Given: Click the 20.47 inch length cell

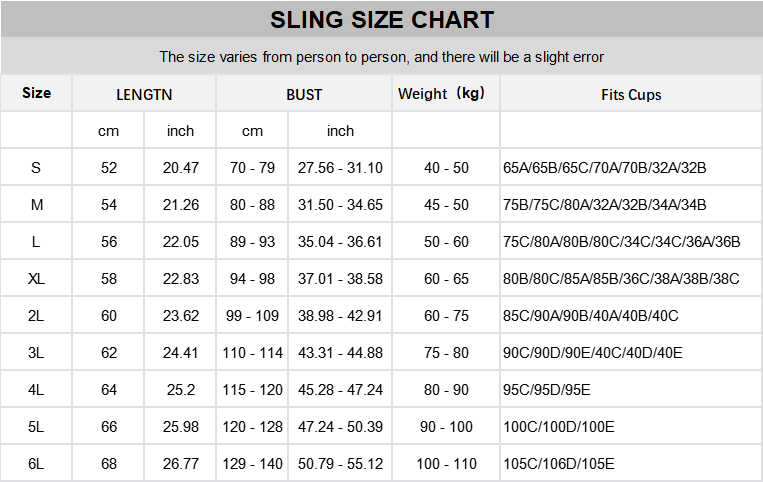Looking at the screenshot, I should (x=180, y=168).
